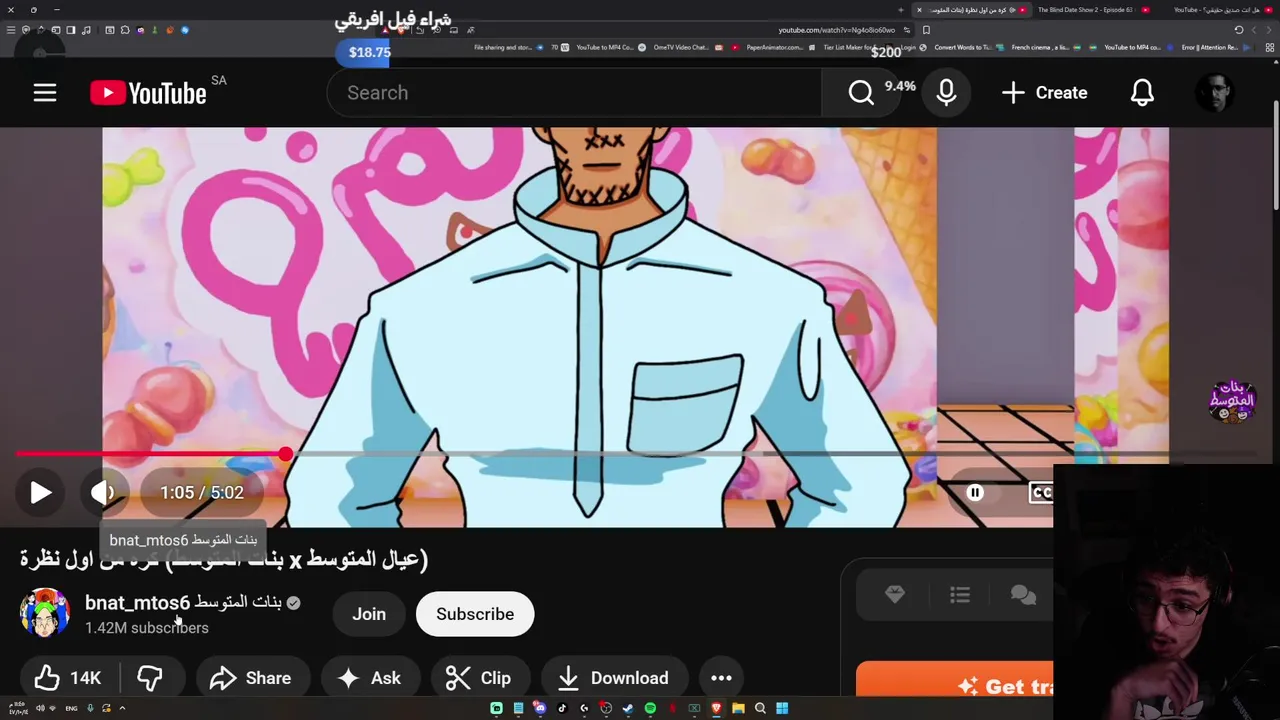Mute the video with the speaker icon
This screenshot has height=720, width=1280.
(x=103, y=492)
